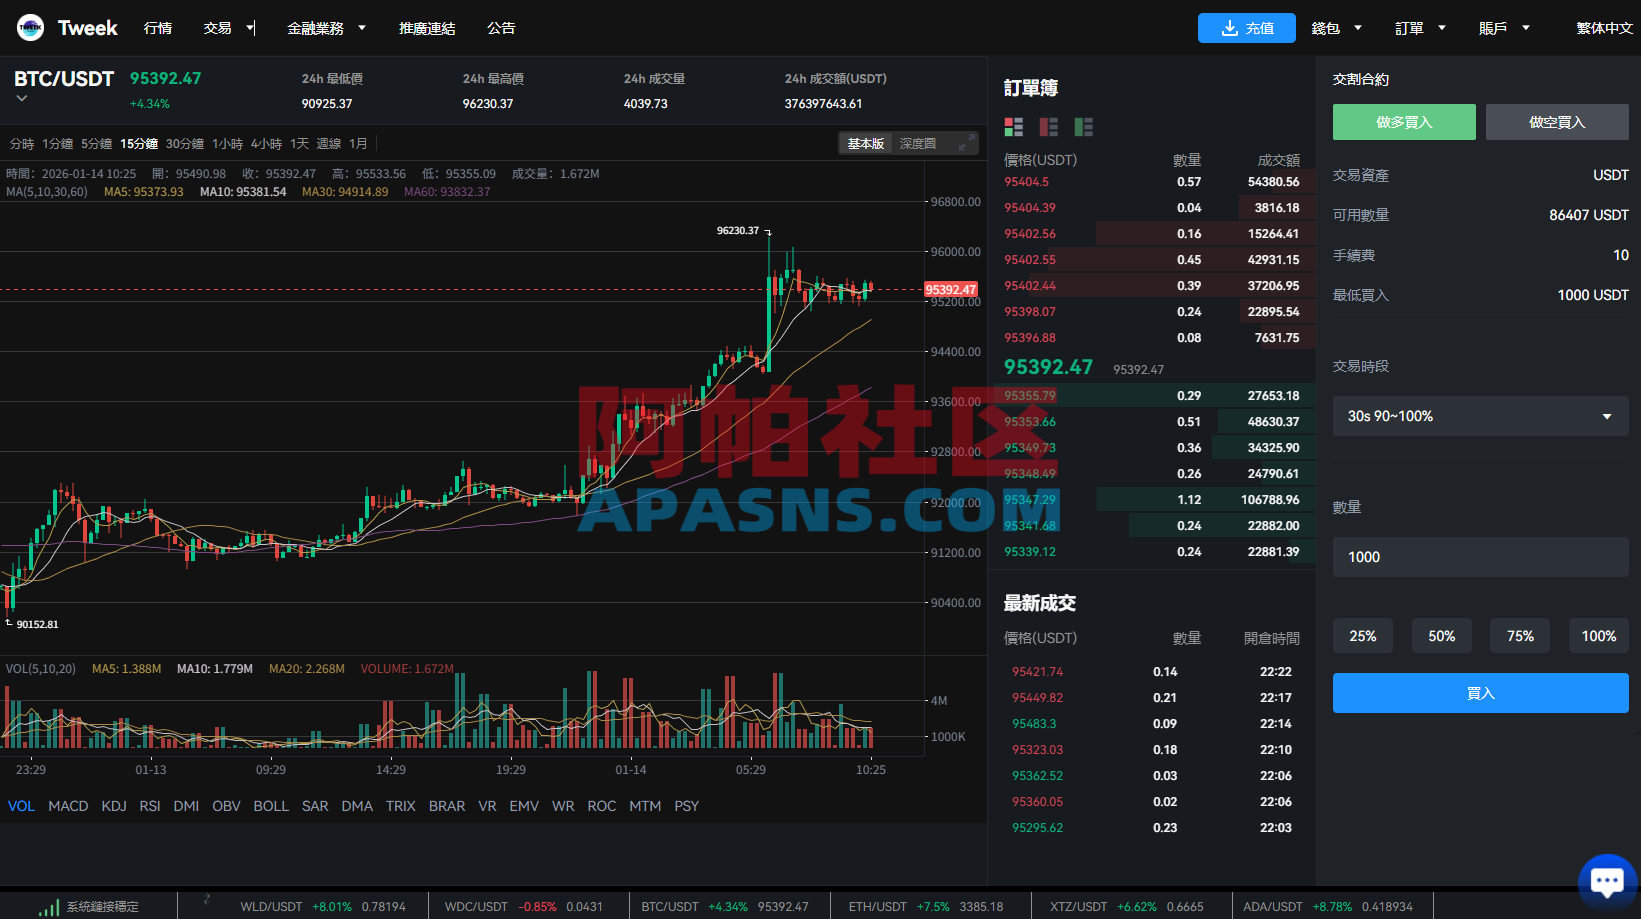Open the 推廣連結 menu item
The image size is (1641, 919).
(x=427, y=28)
